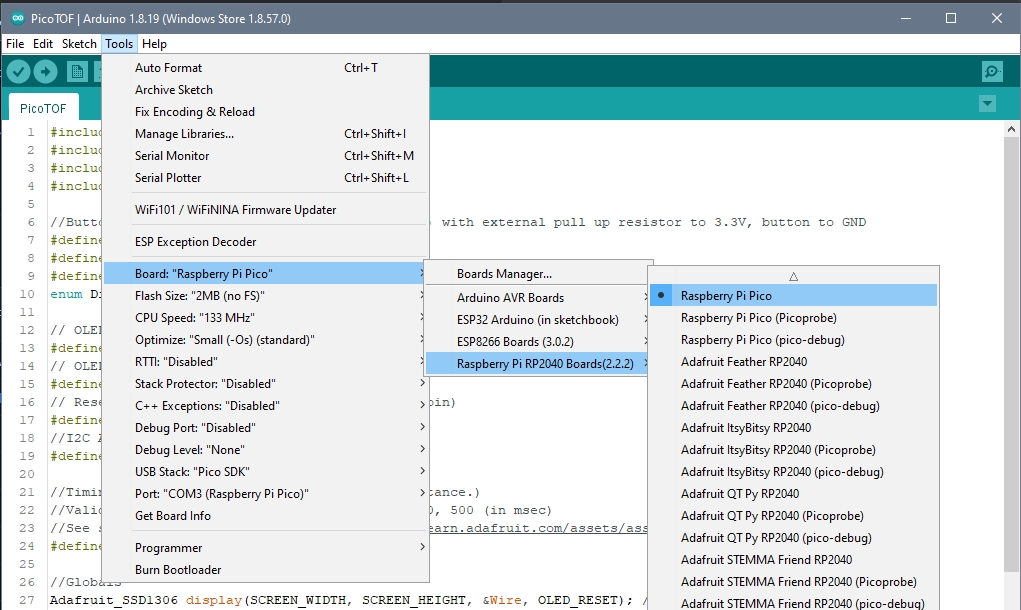The width and height of the screenshot is (1021, 610).
Task: Expand the Programmer submenu
Action: [x=266, y=548]
